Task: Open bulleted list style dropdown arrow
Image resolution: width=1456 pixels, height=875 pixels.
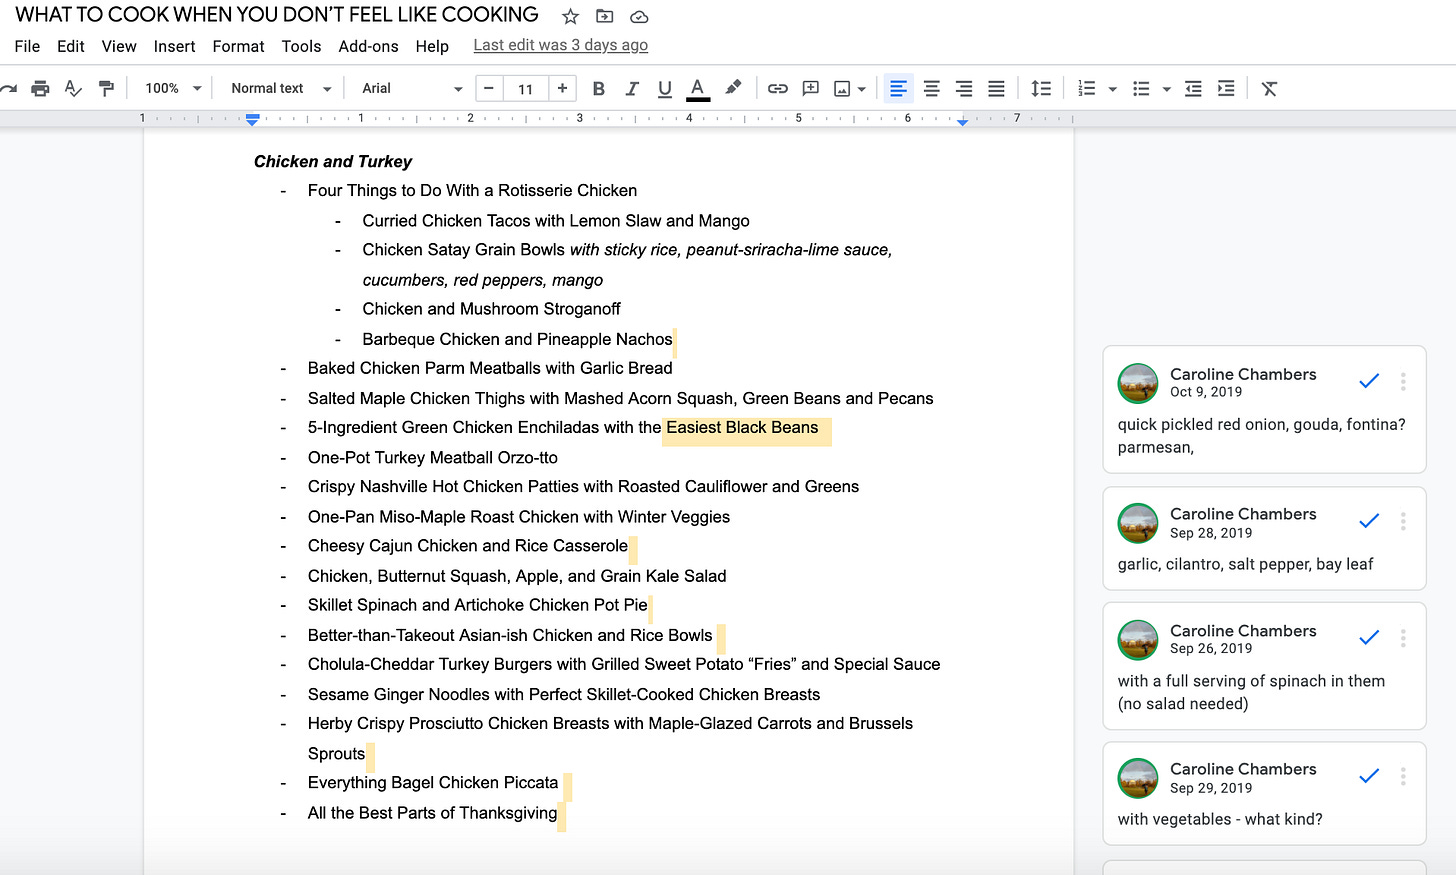Action: click(x=1166, y=89)
